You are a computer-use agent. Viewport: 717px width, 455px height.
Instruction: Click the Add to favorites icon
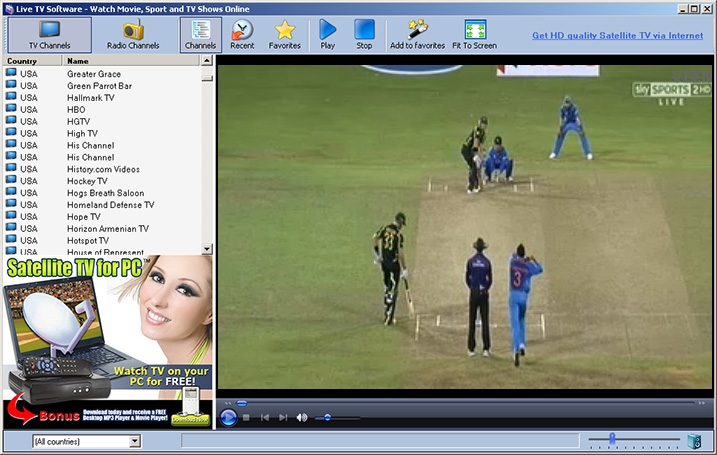(417, 35)
